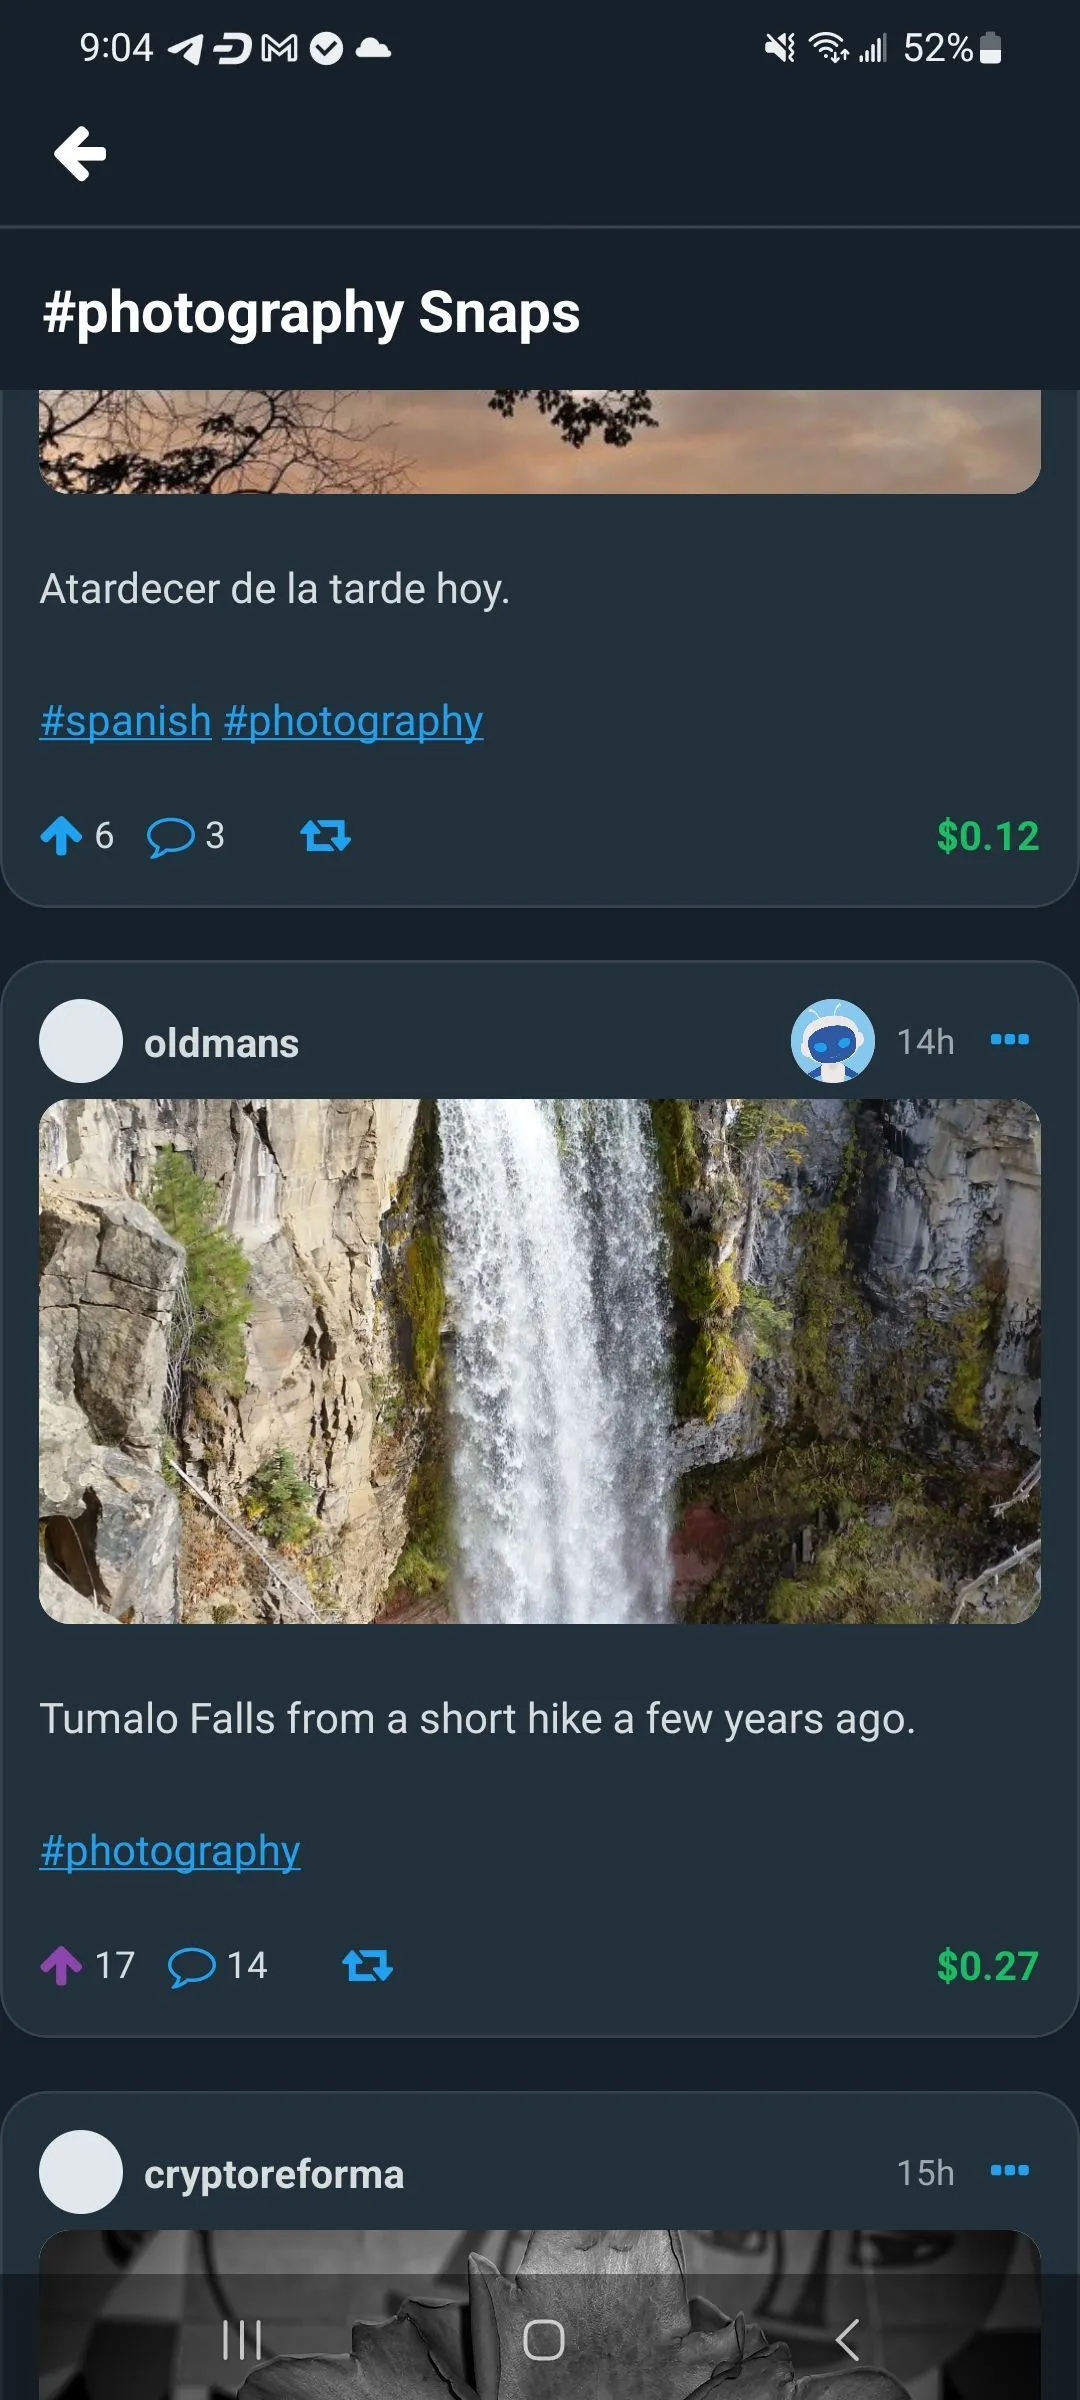
Task: Reblog the Tumalo Falls post
Action: [366, 1965]
